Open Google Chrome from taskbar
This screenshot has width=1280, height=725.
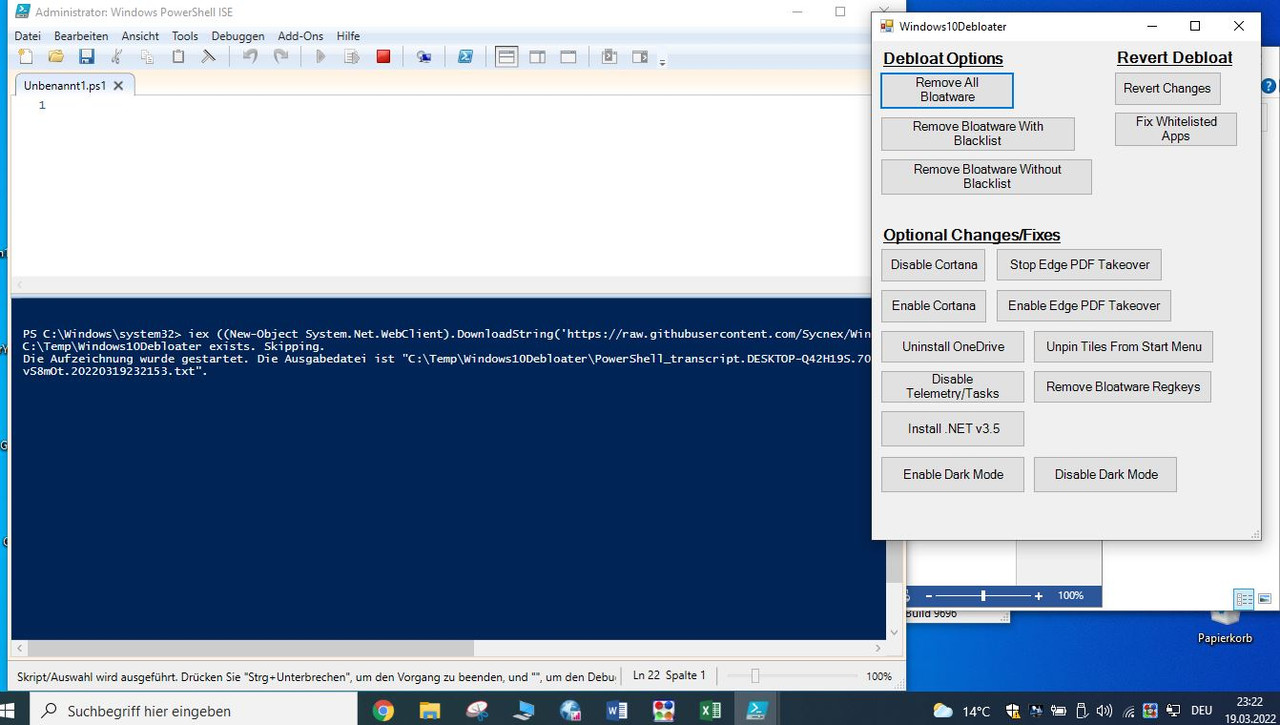click(383, 711)
